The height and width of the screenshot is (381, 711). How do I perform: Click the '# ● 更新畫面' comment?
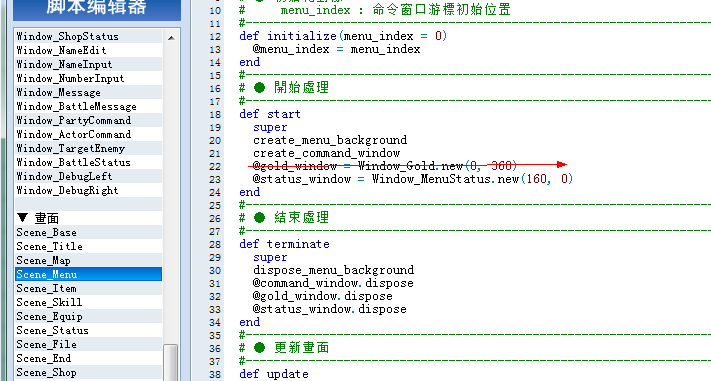284,348
